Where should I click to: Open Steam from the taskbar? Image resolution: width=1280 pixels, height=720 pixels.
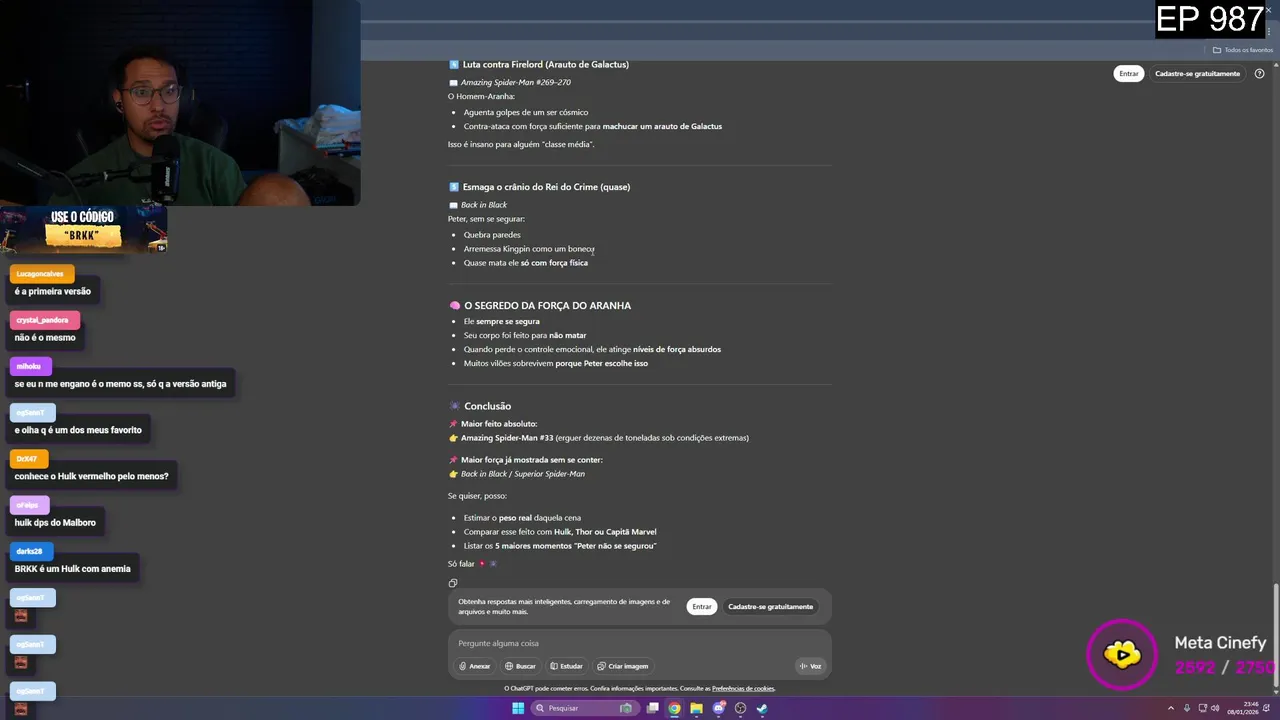[762, 708]
